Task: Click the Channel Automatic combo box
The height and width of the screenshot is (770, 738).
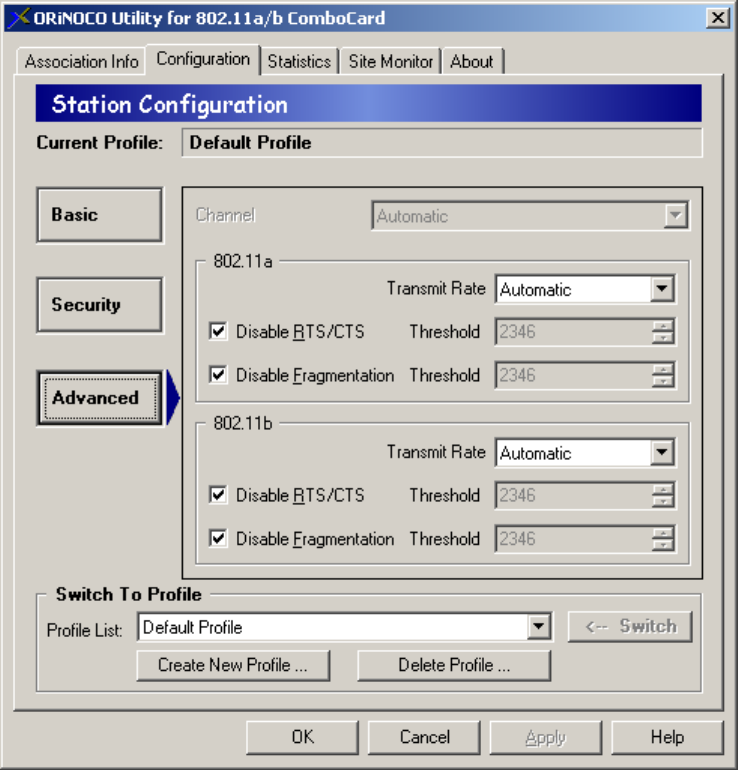Action: (530, 216)
